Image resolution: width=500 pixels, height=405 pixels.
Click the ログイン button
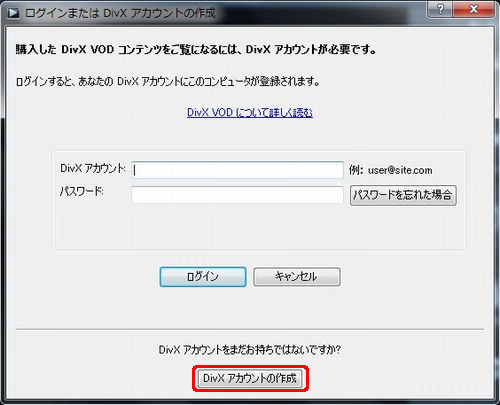point(203,277)
